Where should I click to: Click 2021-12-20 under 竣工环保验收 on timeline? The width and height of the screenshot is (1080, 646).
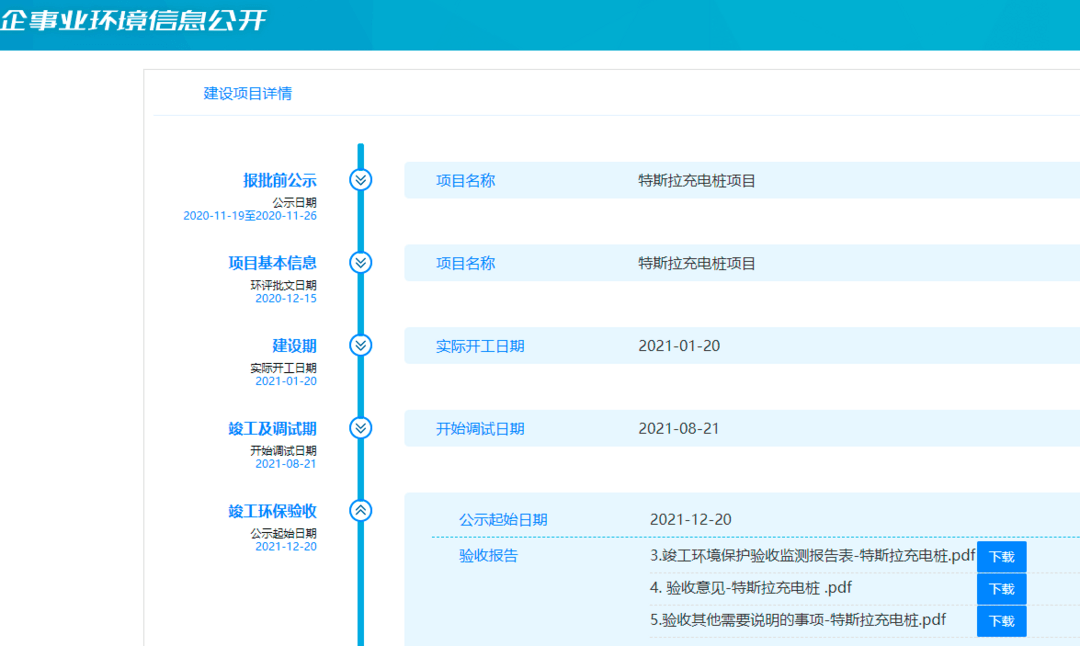(286, 546)
